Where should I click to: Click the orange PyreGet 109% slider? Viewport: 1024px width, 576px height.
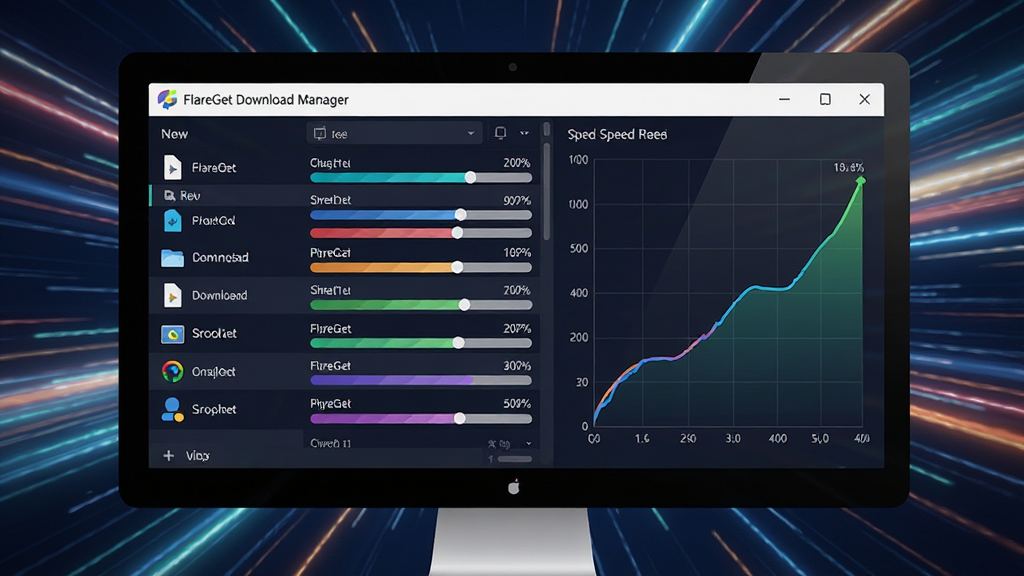point(421,267)
